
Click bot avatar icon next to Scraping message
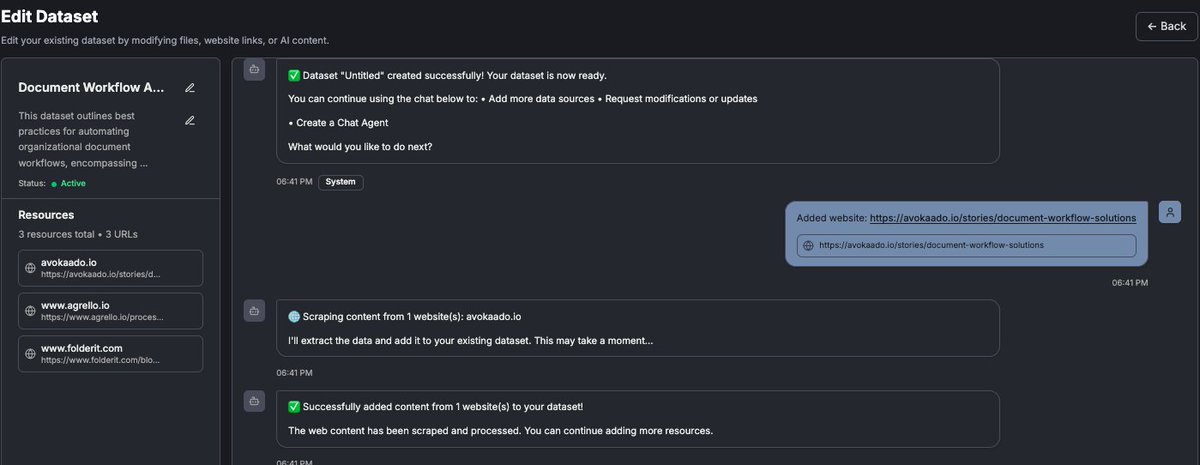254,311
